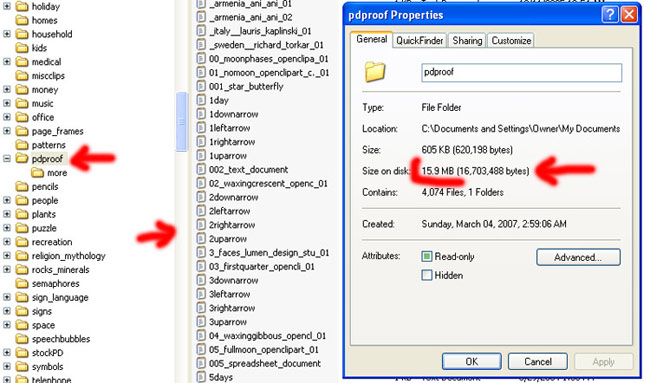
Task: Click the 1downarrow file icon
Action: (201, 114)
